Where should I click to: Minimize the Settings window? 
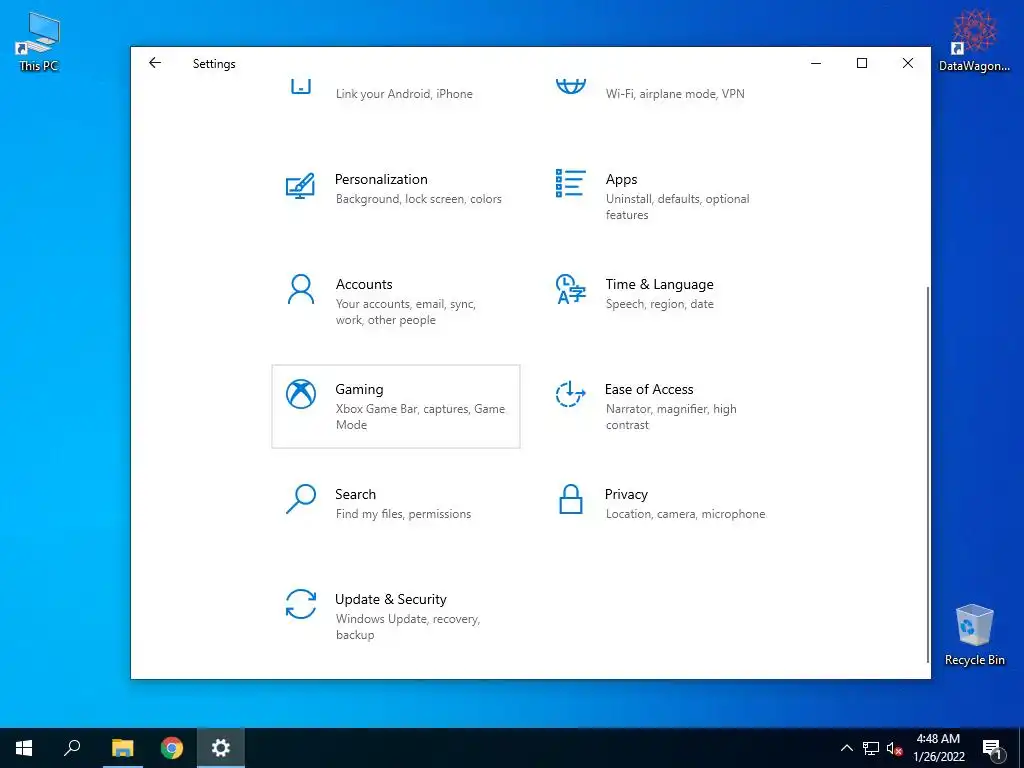point(816,63)
